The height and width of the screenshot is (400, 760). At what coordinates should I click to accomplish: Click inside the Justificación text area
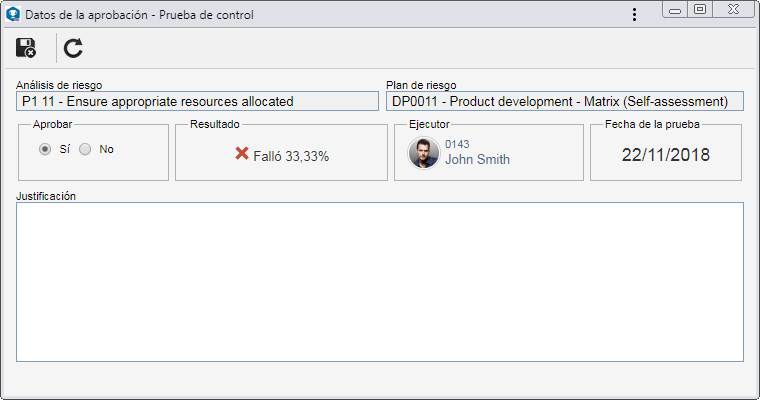click(380, 282)
